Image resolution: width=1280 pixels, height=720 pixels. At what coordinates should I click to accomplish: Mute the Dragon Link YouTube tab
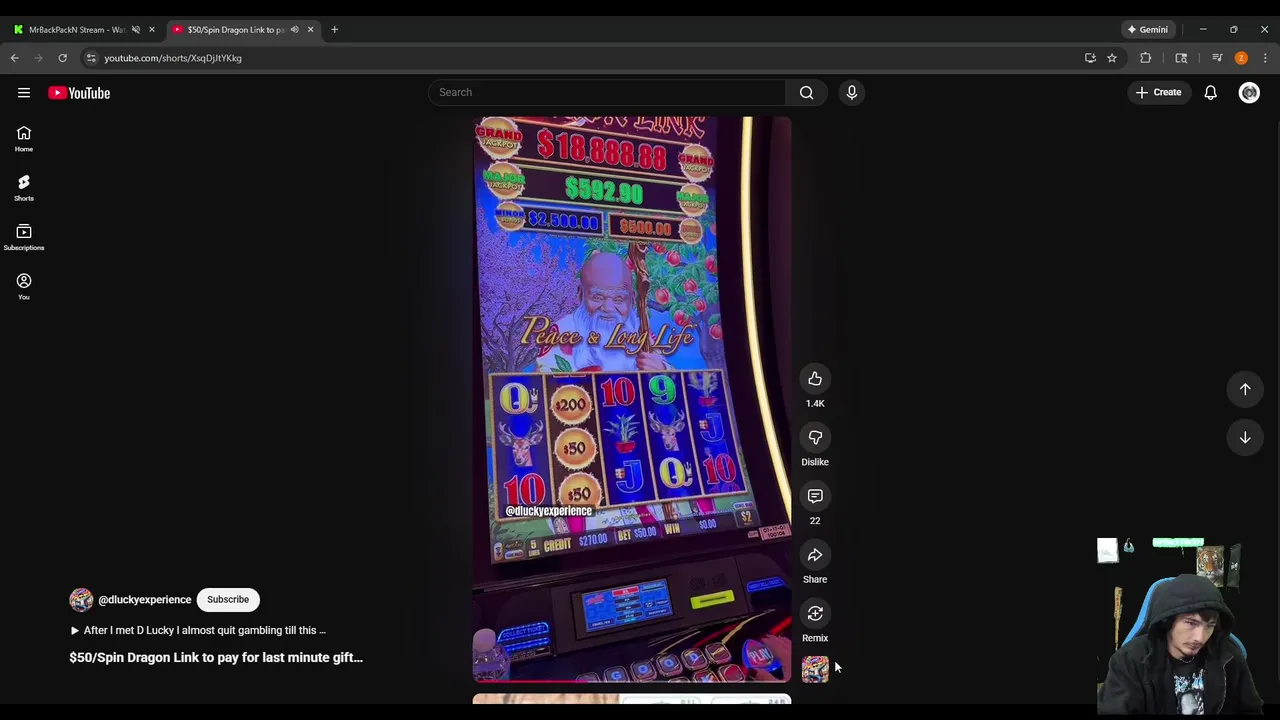[294, 30]
